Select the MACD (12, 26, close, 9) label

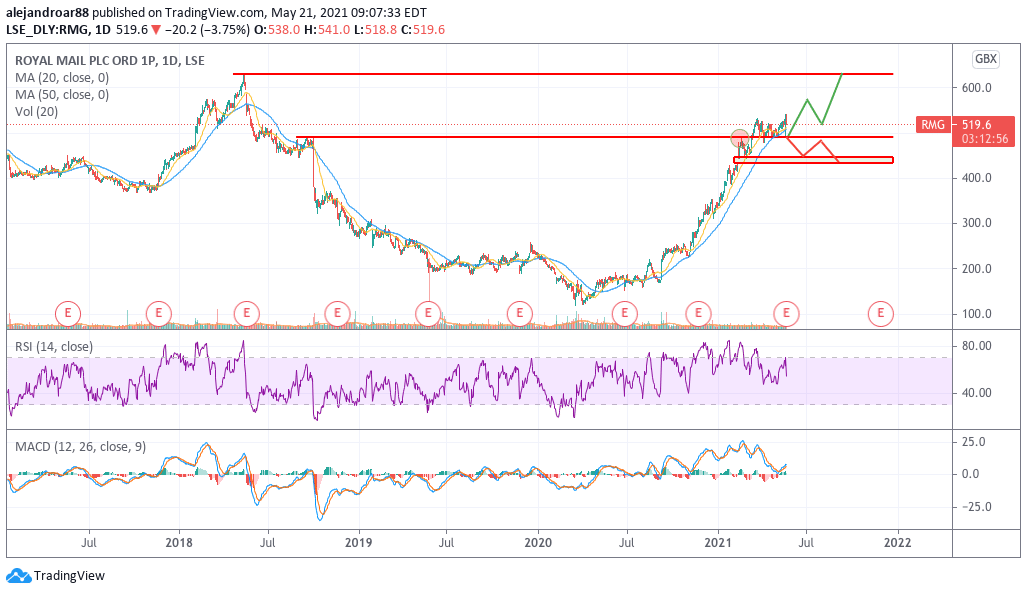81,447
